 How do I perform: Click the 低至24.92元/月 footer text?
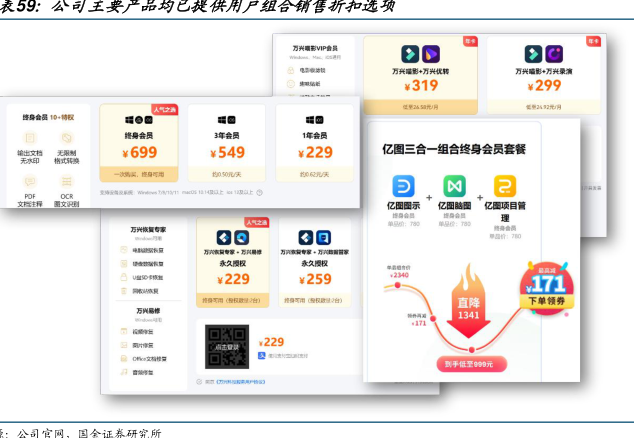[x=544, y=107]
